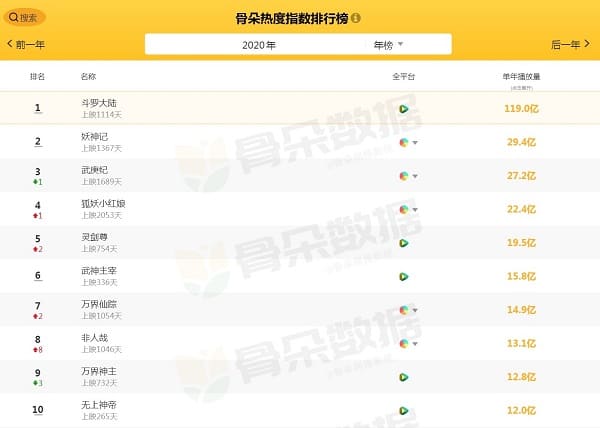600x428 pixels.
Task: Expand platform dropdown arrow for 非人哉
Action: coord(415,344)
